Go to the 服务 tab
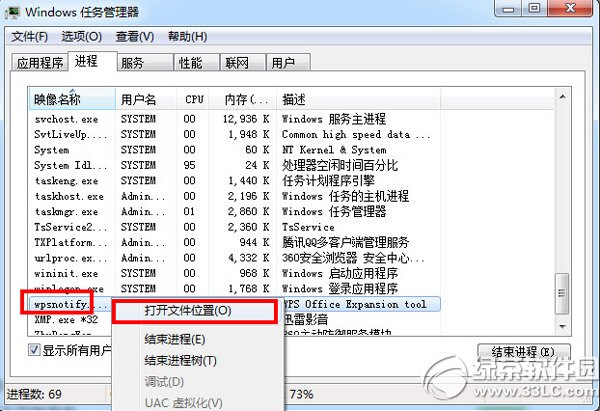600x411 pixels. [132, 64]
